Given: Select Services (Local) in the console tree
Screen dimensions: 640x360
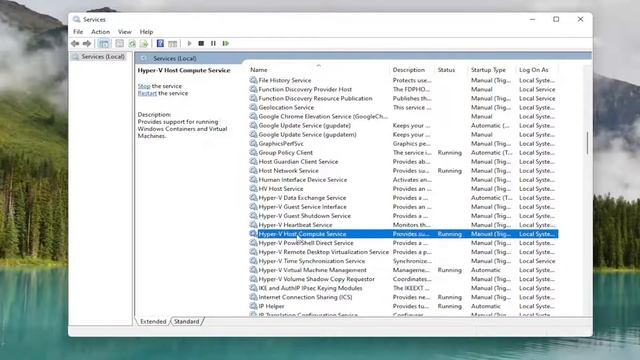Looking at the screenshot, I should [x=103, y=56].
